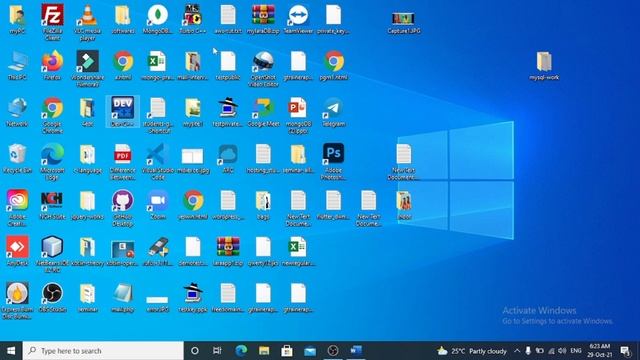The image size is (640, 360).
Task: Open the Windows Start menu
Action: click(x=11, y=351)
